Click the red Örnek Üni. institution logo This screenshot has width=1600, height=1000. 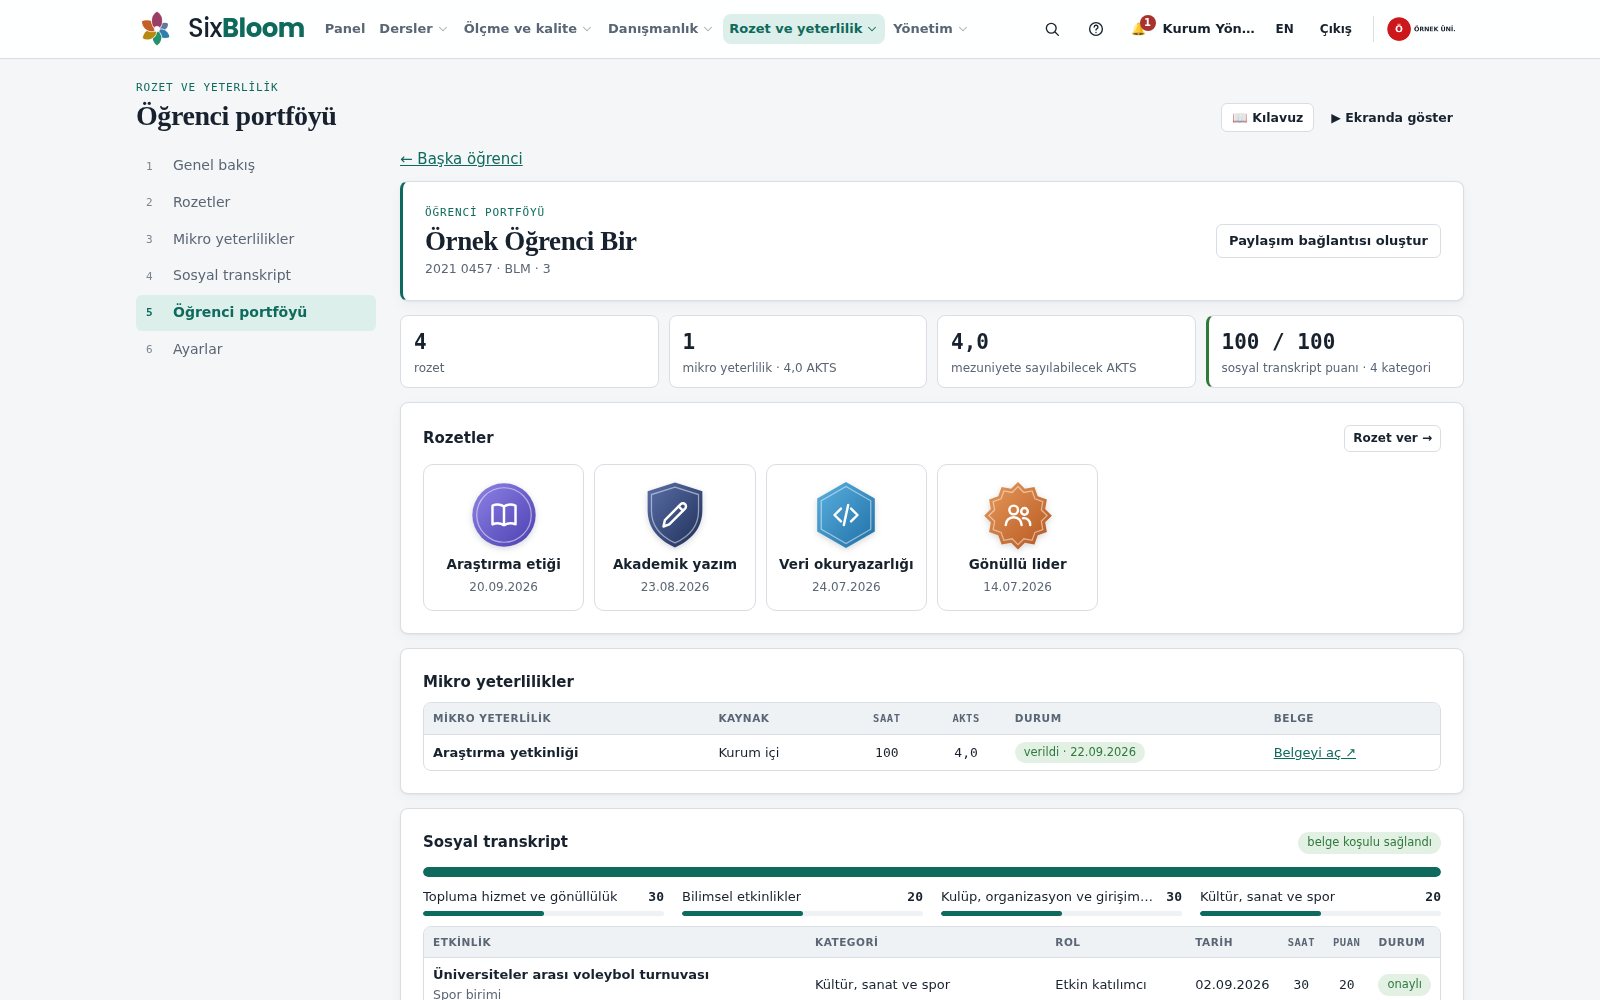click(x=1422, y=29)
